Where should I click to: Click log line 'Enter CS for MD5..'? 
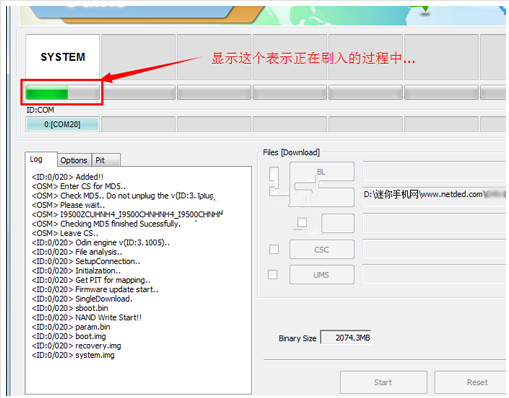(x=79, y=186)
